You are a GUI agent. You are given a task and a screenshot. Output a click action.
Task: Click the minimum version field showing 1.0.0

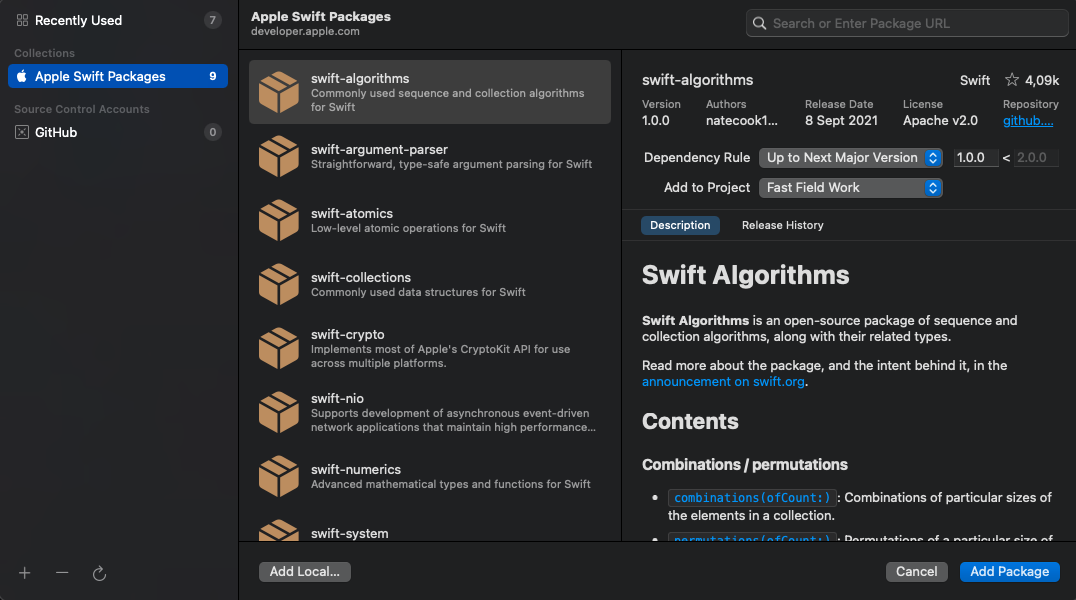click(976, 158)
